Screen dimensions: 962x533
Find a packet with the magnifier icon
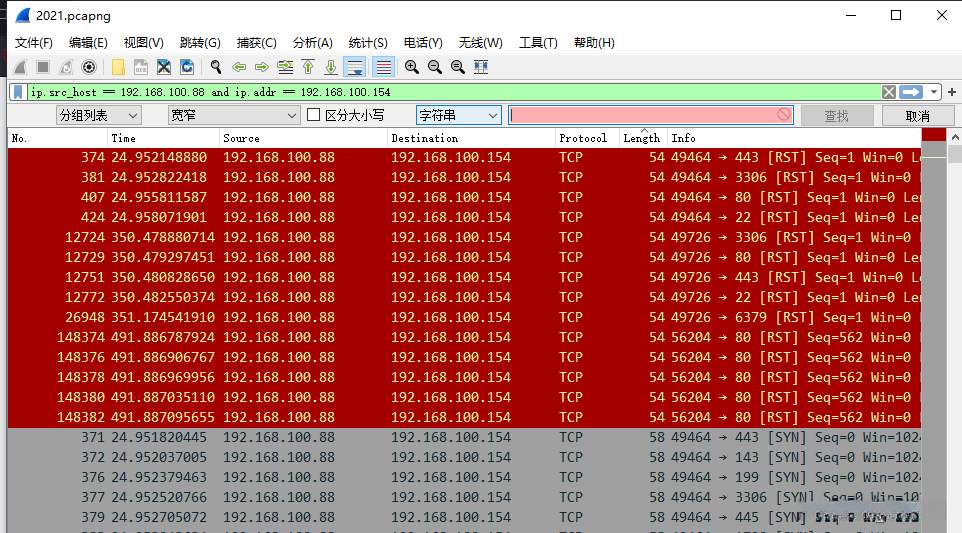pos(215,67)
